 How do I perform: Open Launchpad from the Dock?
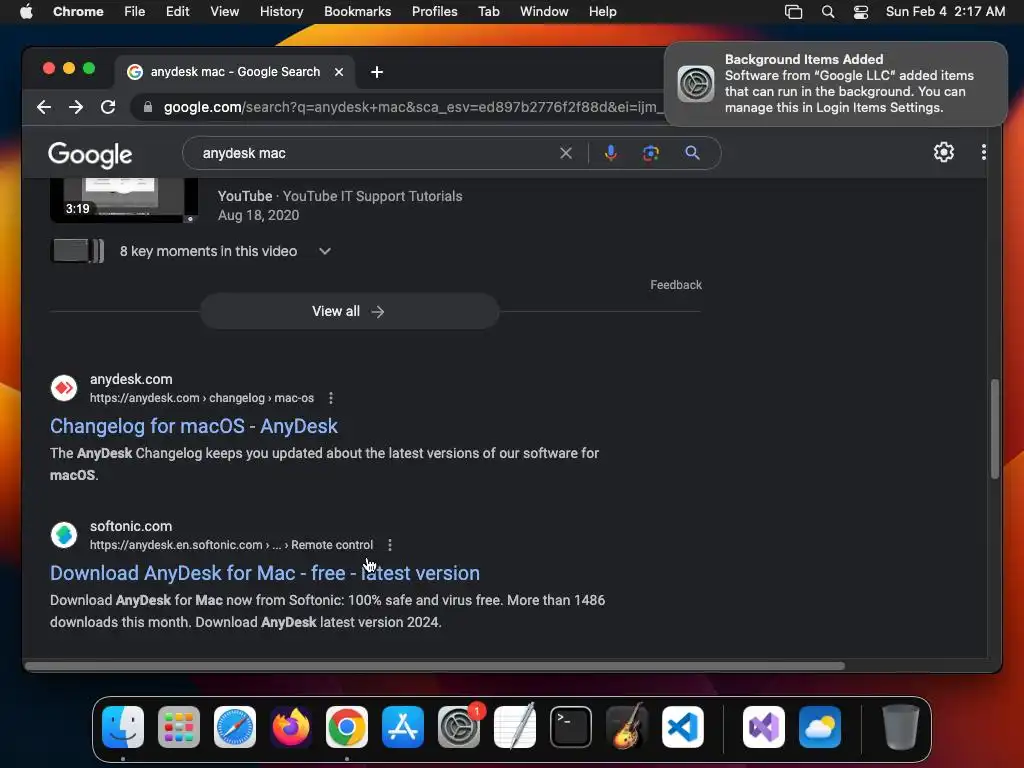[x=179, y=727]
